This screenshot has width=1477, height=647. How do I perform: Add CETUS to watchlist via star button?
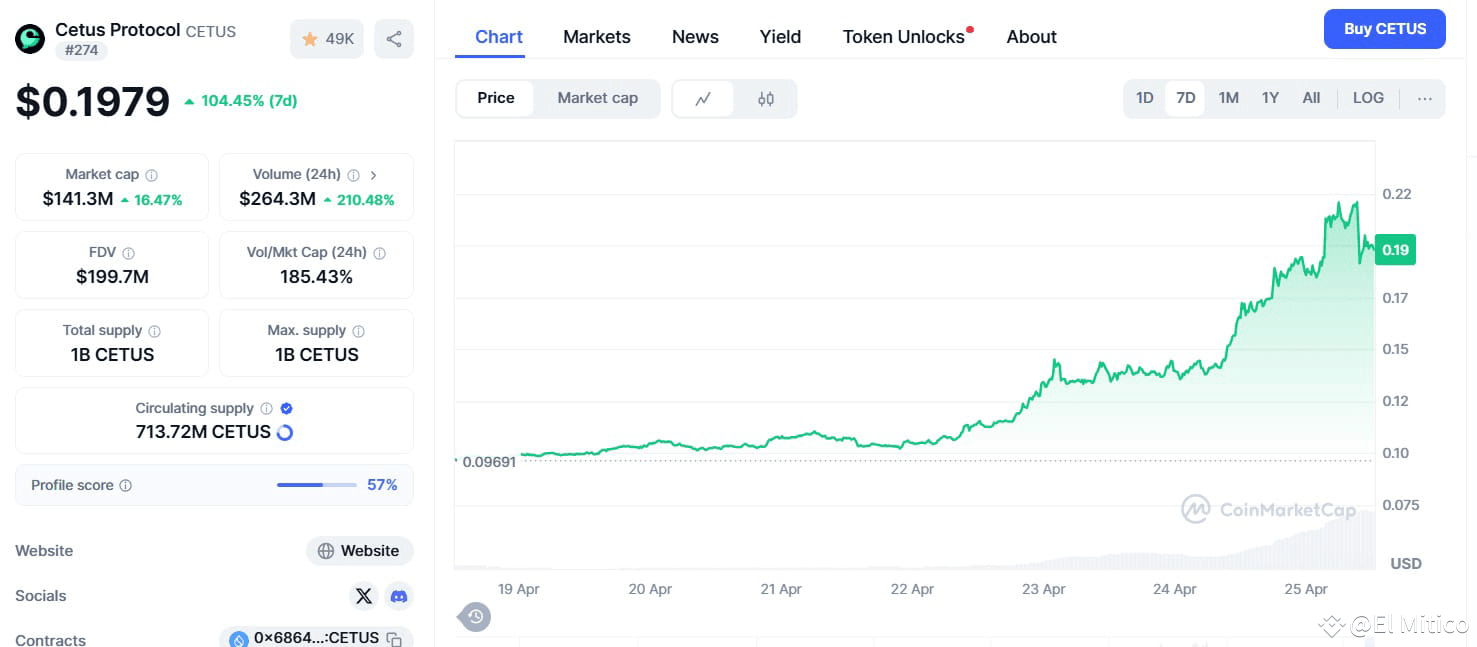pyautogui.click(x=327, y=39)
